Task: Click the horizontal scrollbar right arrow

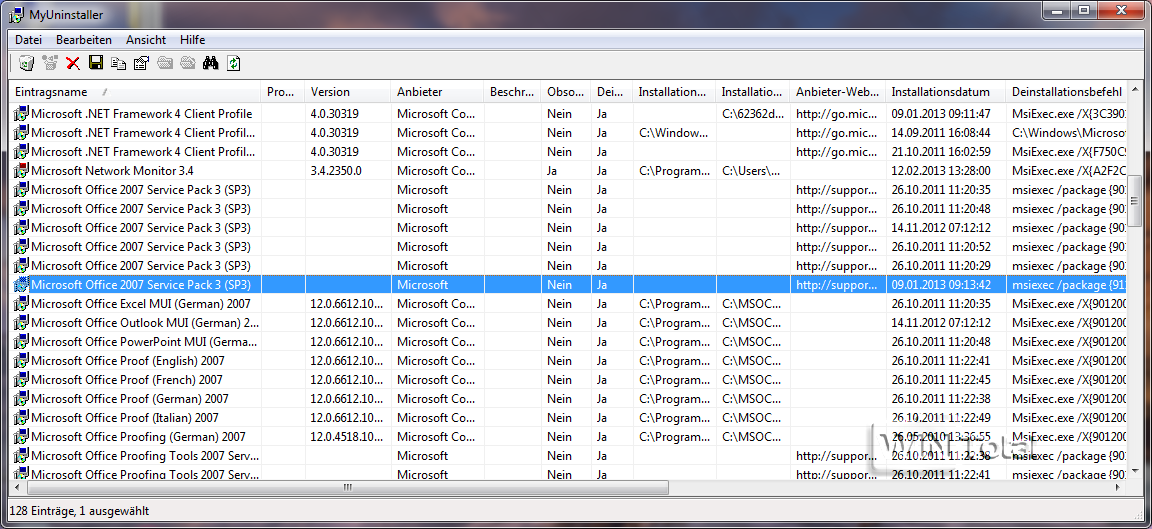Action: [1120, 487]
